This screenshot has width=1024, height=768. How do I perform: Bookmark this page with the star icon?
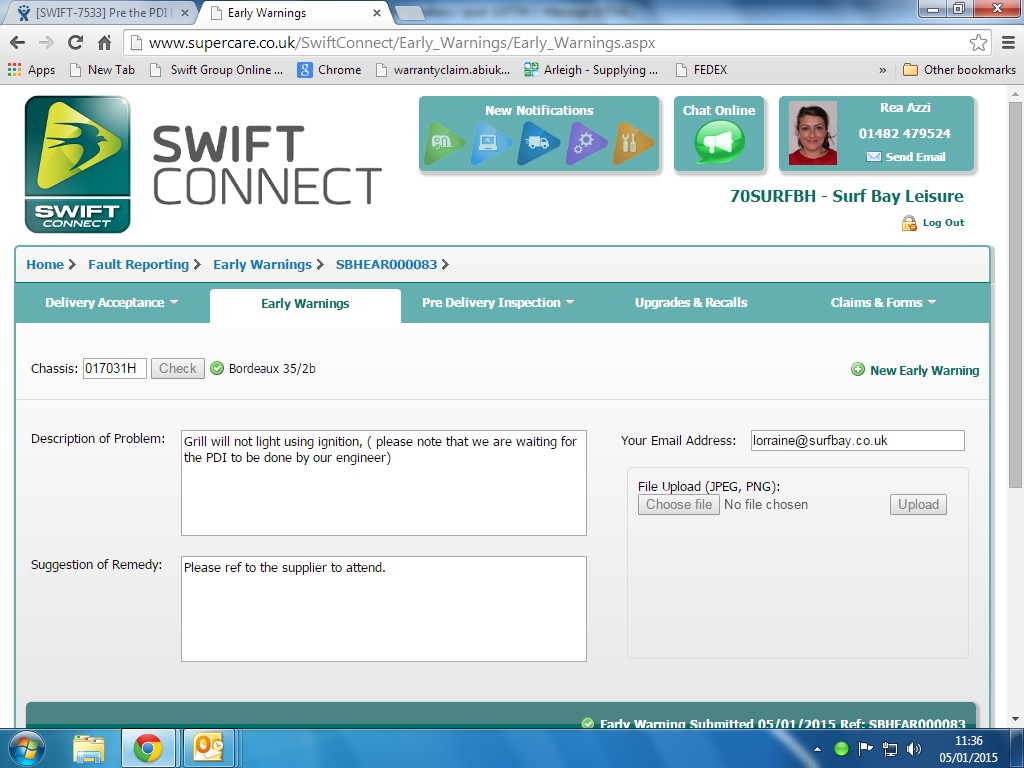coord(978,43)
